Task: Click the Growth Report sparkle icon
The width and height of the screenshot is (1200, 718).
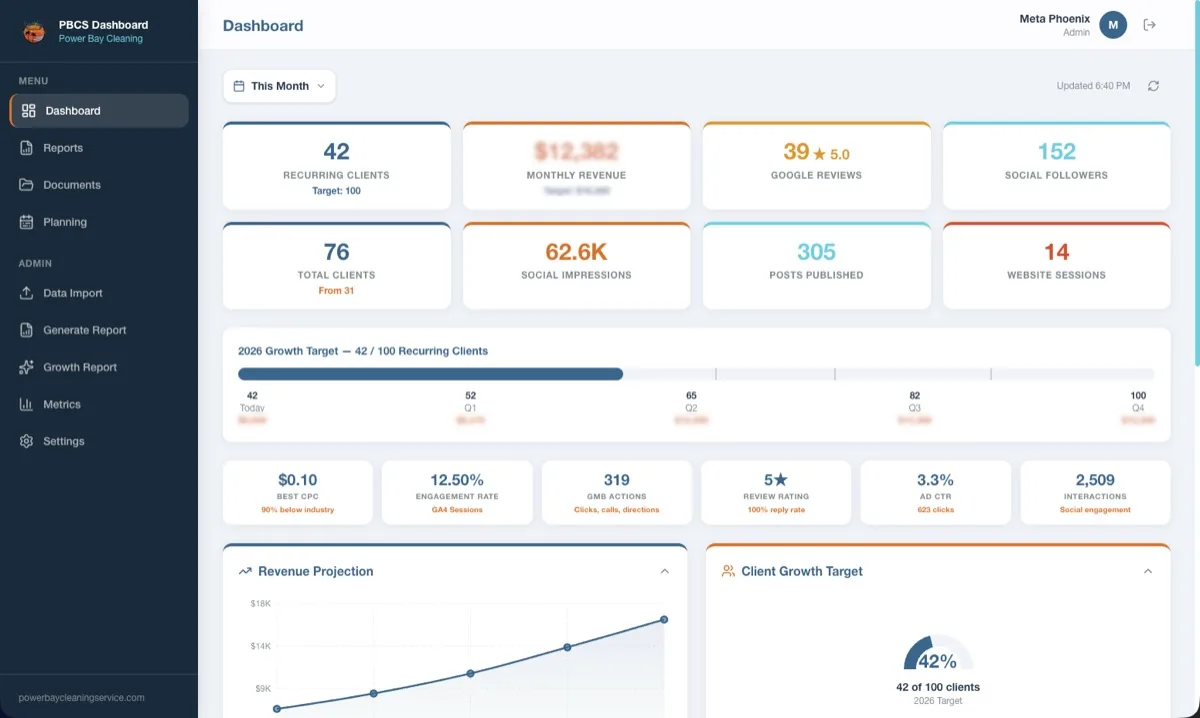Action: coord(26,367)
